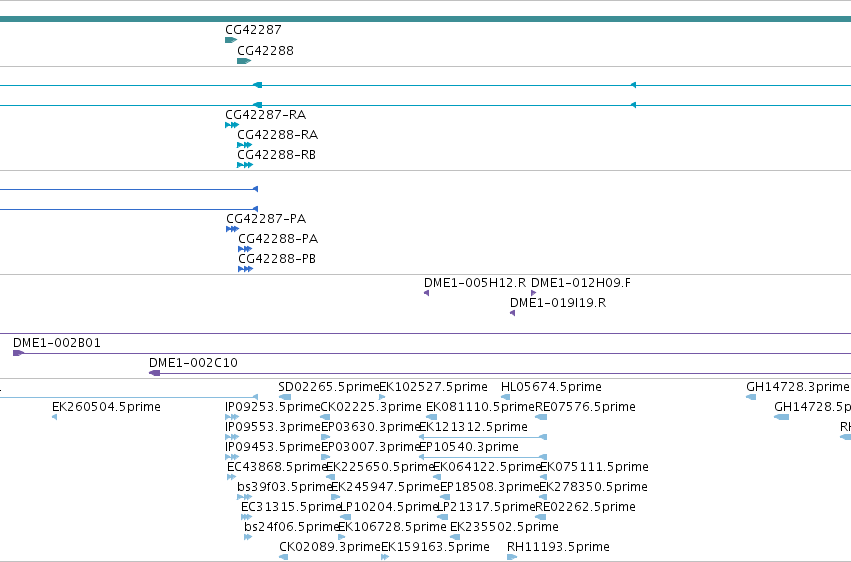This screenshot has width=851, height=562.
Task: Click the EK064122.5prime EST label
Action: point(487,467)
